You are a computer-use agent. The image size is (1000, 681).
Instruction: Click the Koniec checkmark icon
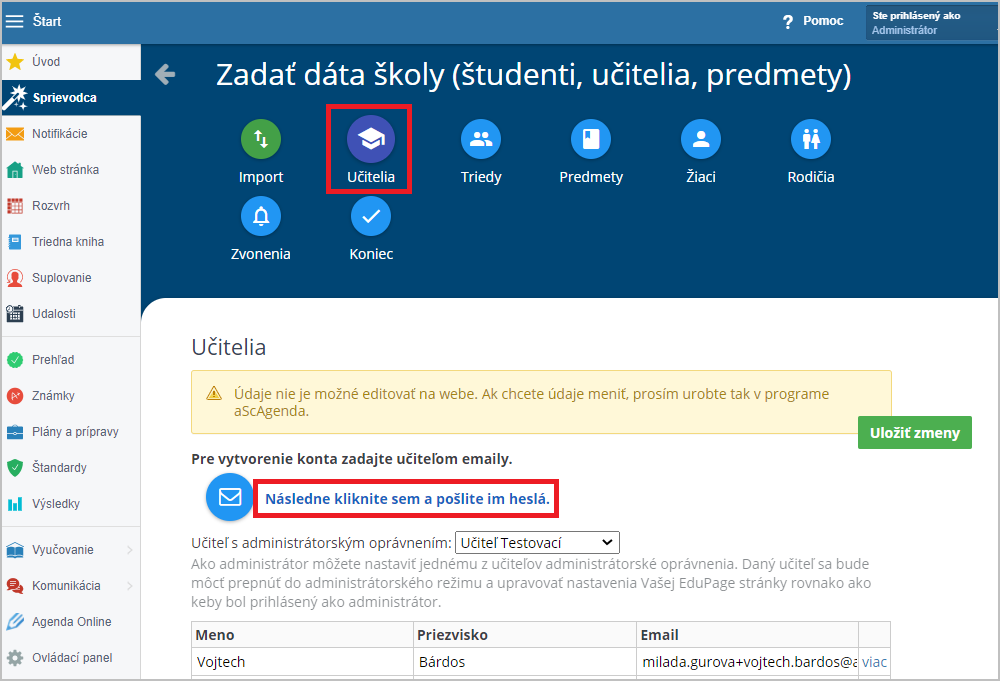(371, 216)
